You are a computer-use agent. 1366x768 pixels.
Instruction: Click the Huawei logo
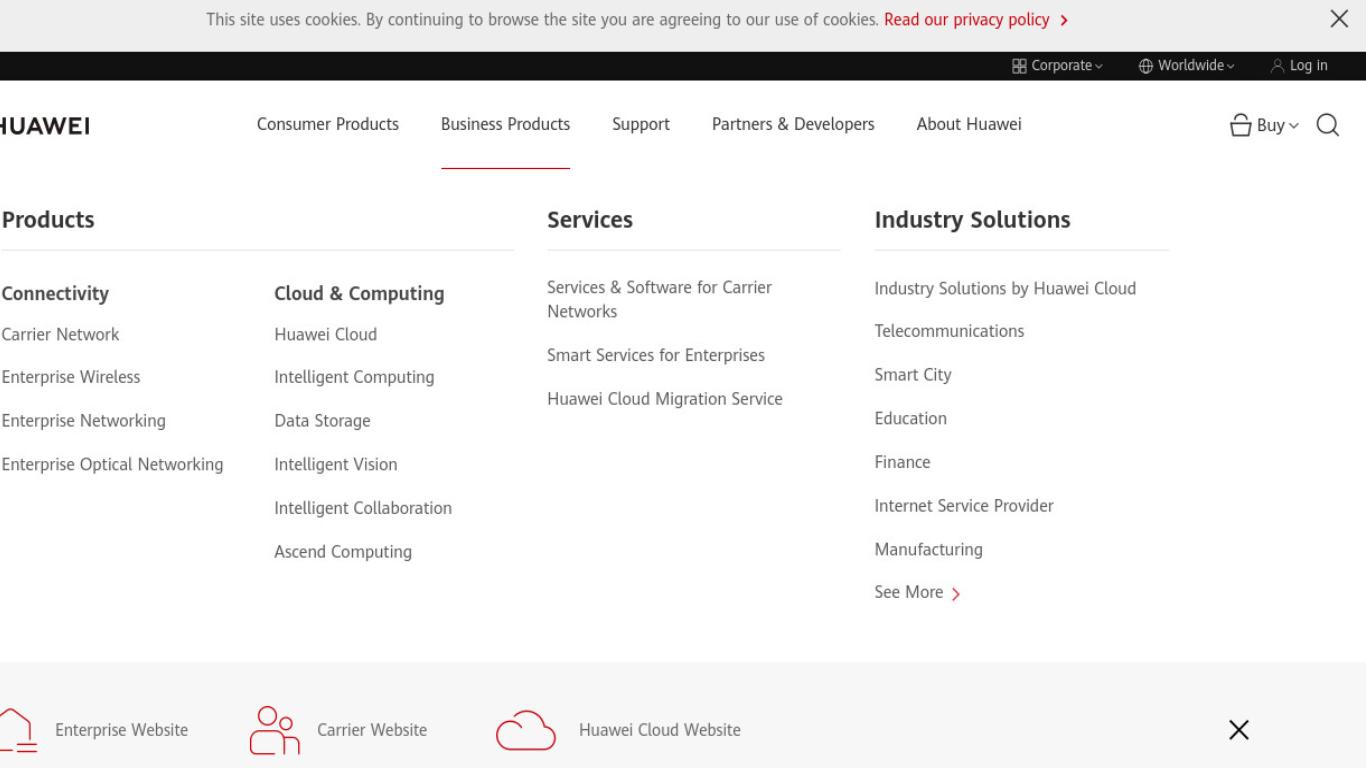45,125
